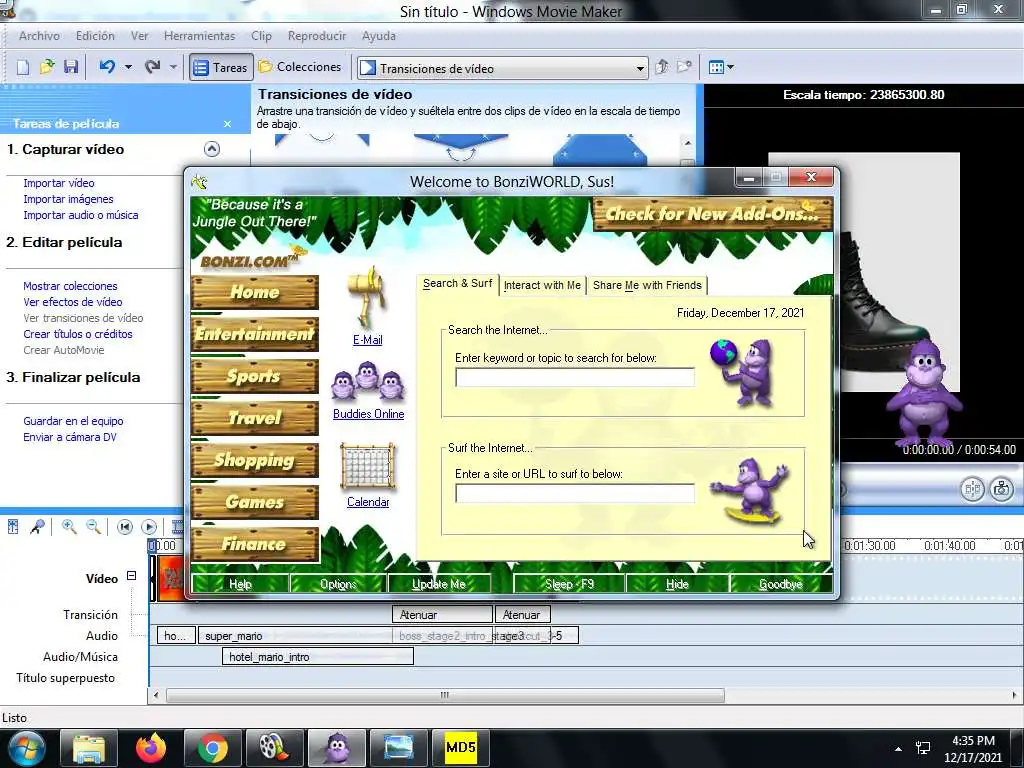The image size is (1024, 768).
Task: Click the preview seek bar
Action: click(931, 468)
